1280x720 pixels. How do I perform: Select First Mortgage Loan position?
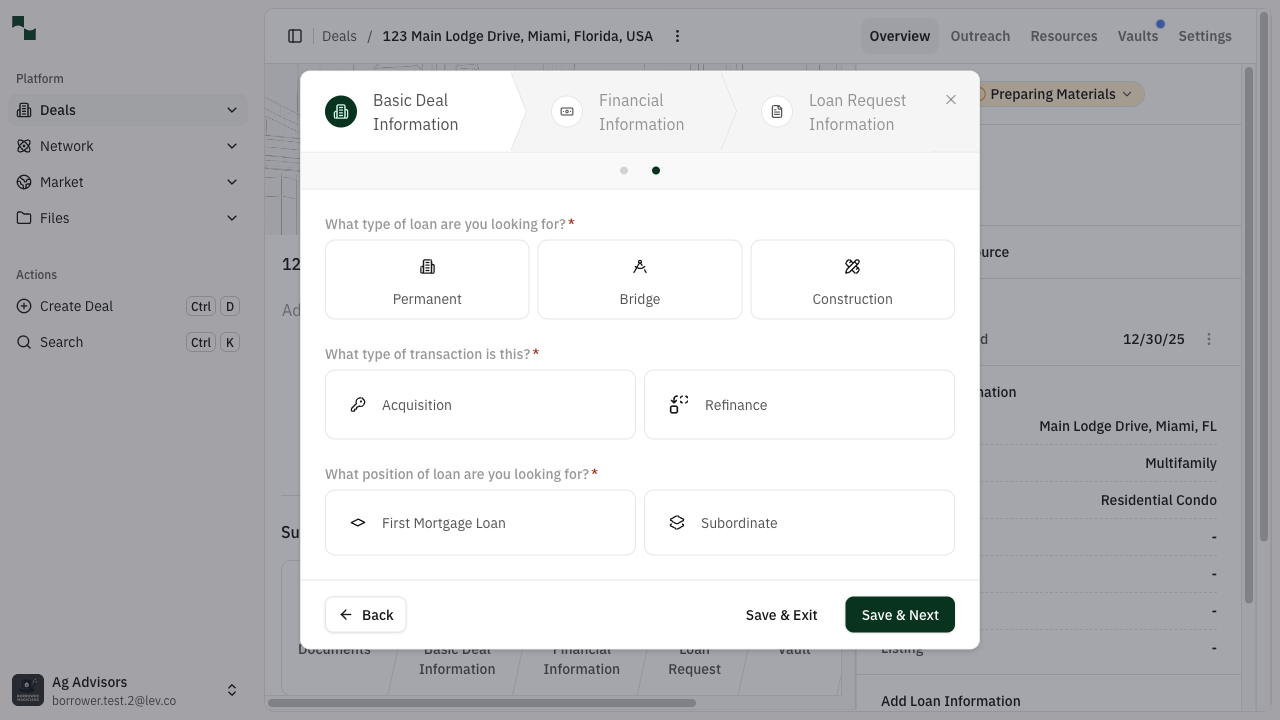tap(480, 522)
